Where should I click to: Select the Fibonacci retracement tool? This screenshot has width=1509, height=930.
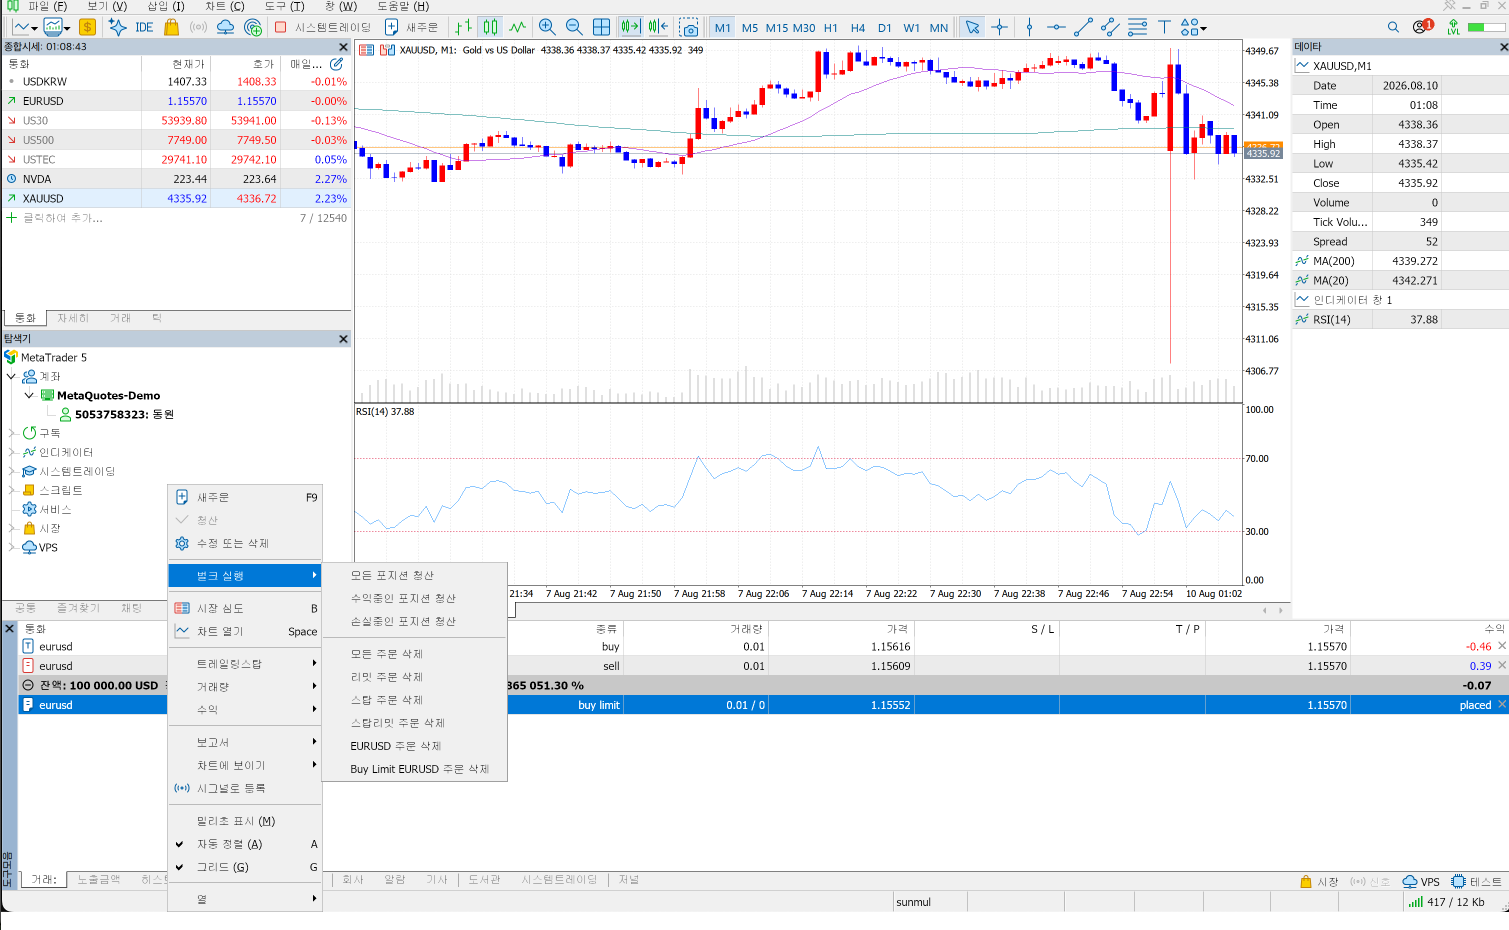coord(1137,27)
